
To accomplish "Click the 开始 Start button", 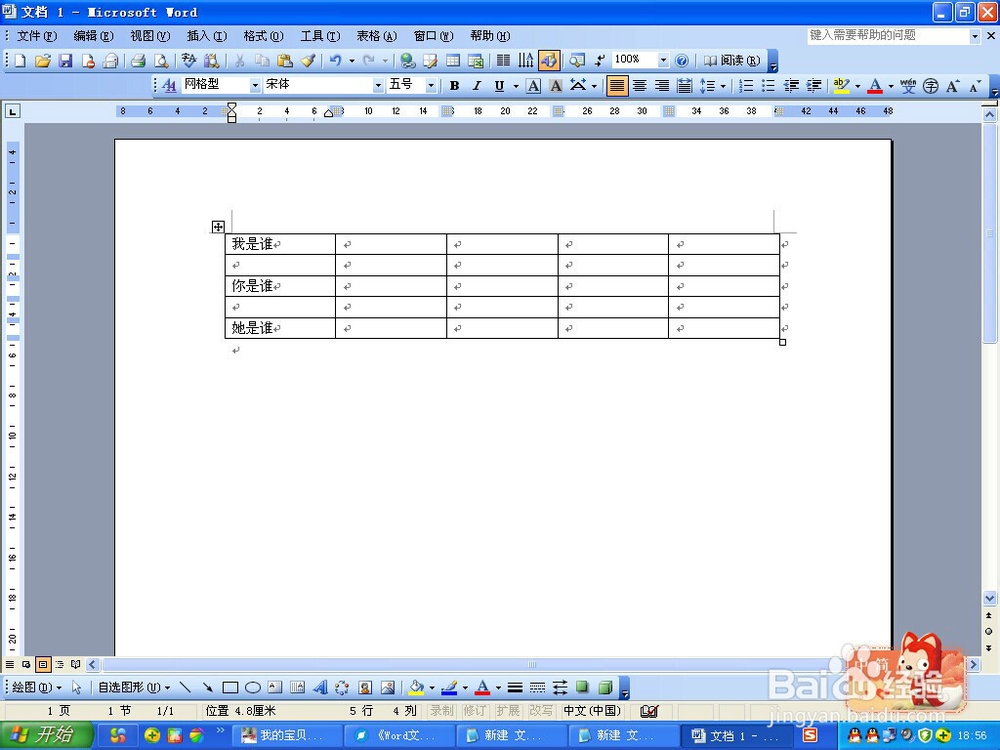I will (x=46, y=735).
